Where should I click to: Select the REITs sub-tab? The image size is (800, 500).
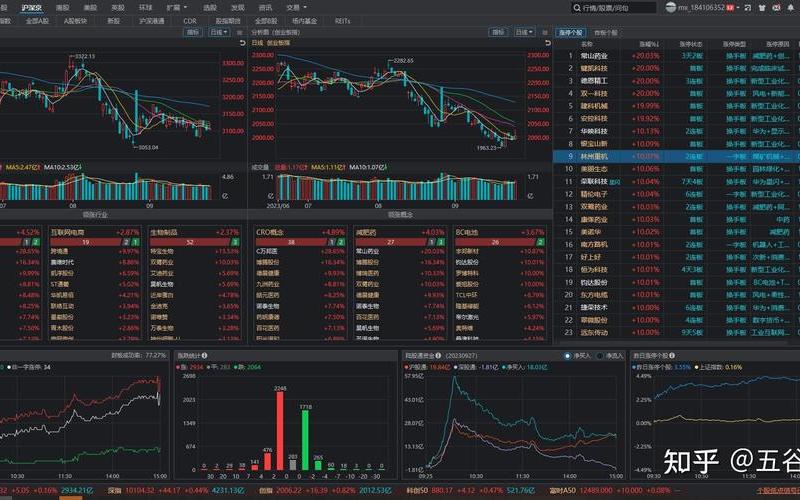point(342,21)
